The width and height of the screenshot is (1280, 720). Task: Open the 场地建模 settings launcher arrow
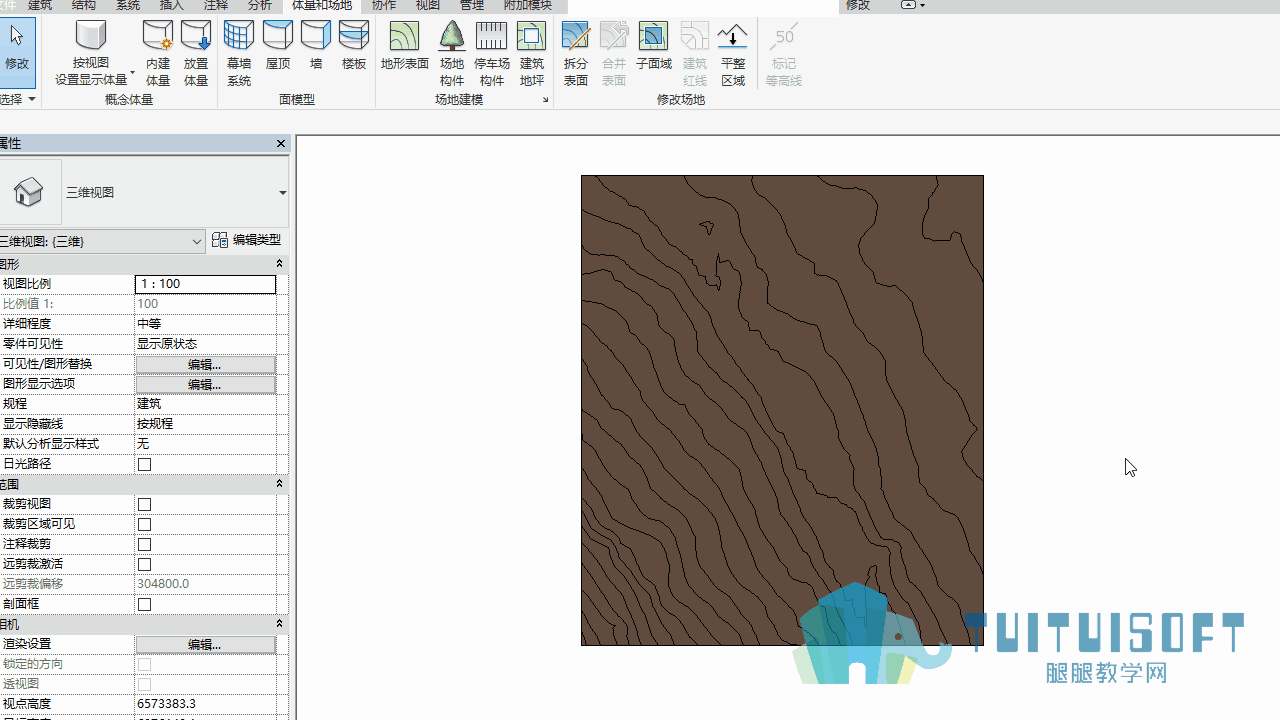pyautogui.click(x=546, y=100)
